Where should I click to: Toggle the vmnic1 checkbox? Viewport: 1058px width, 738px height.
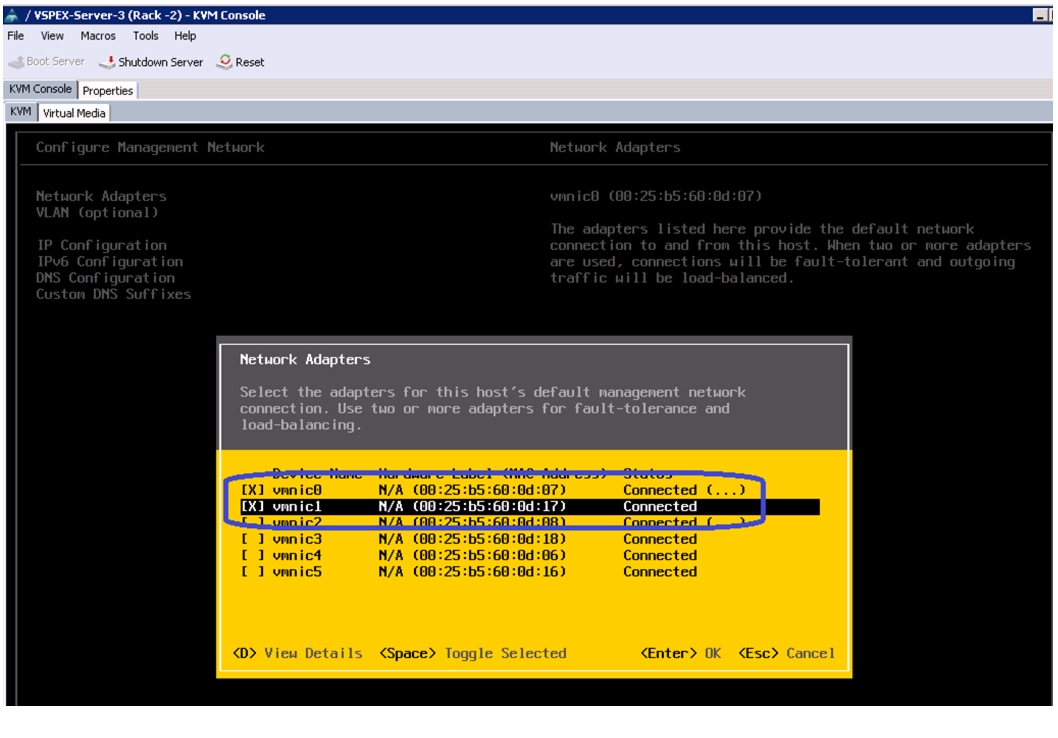[x=253, y=507]
